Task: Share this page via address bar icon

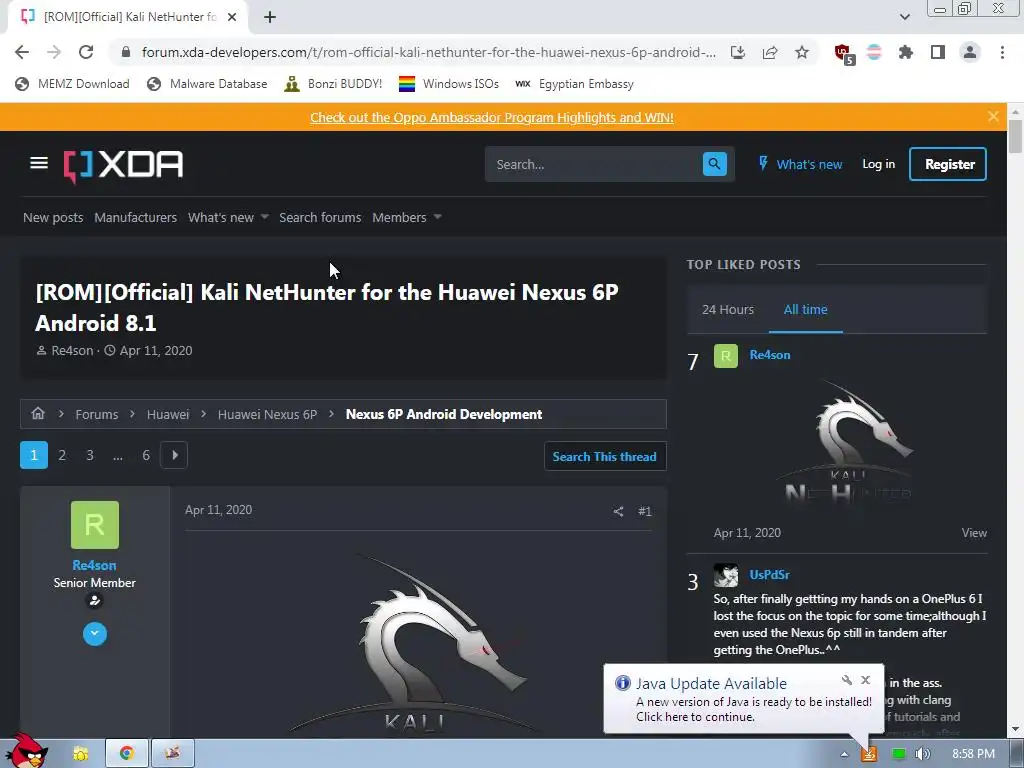Action: (x=770, y=52)
